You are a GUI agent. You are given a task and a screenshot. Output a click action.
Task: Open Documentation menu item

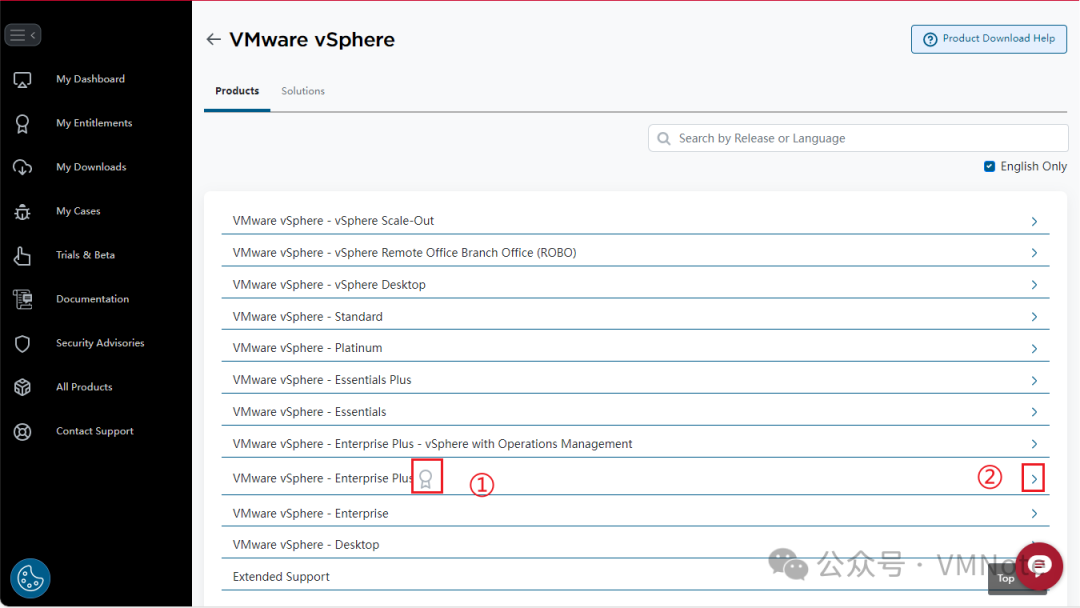click(x=92, y=299)
